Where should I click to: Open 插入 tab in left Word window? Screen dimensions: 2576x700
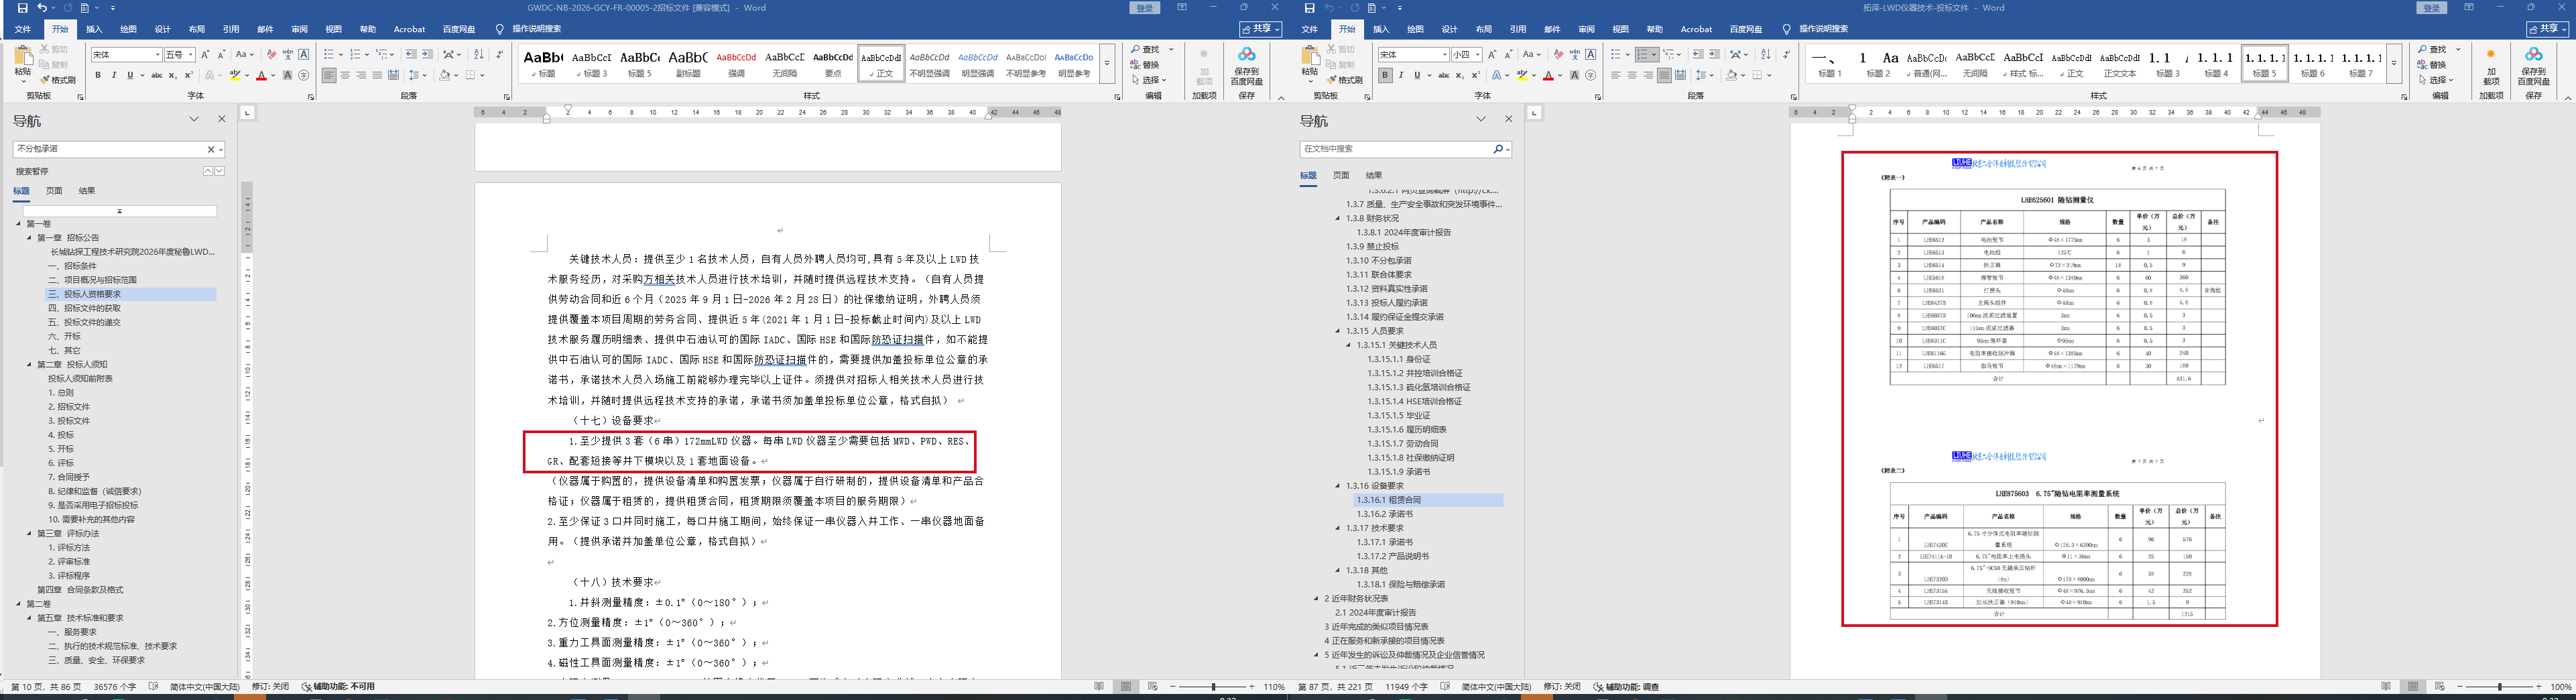coord(94,29)
